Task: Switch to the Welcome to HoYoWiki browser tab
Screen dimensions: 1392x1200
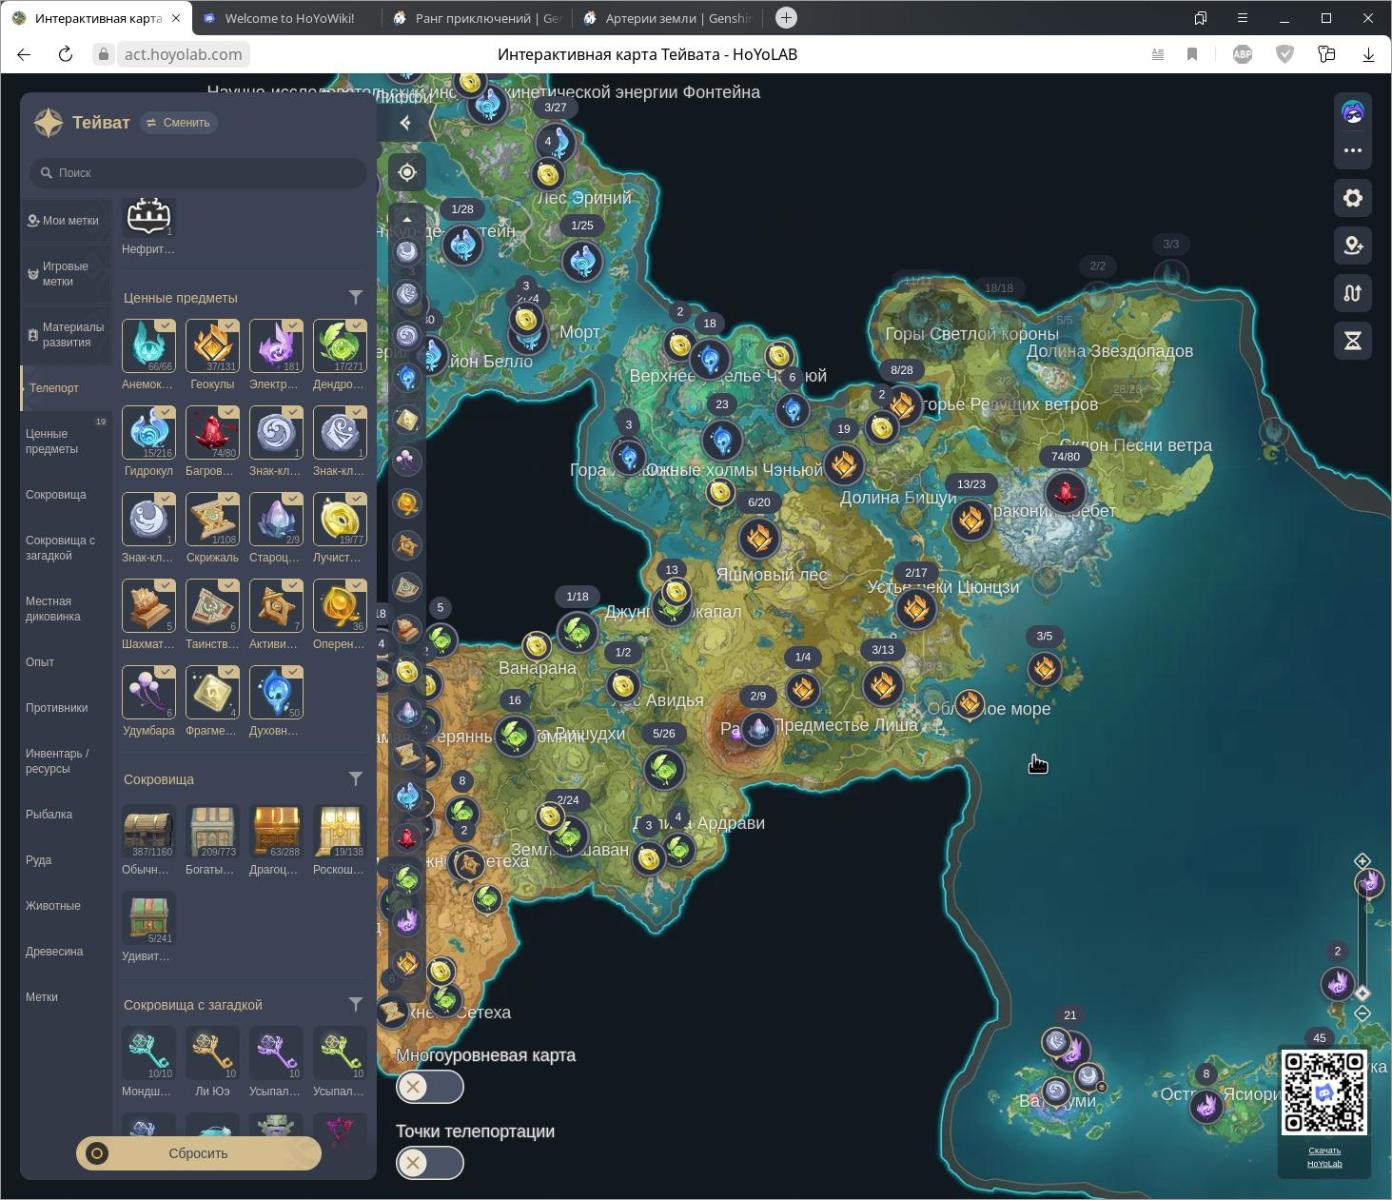Action: coord(287,18)
